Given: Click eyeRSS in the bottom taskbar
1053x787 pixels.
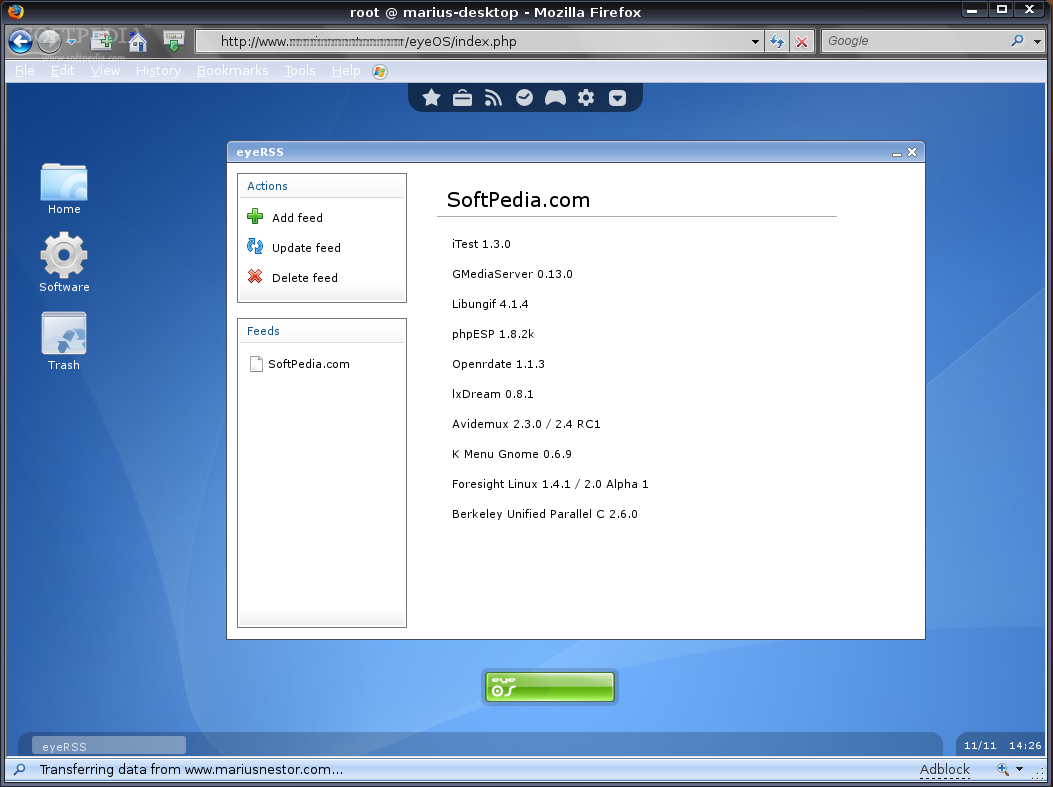Looking at the screenshot, I should tap(109, 746).
